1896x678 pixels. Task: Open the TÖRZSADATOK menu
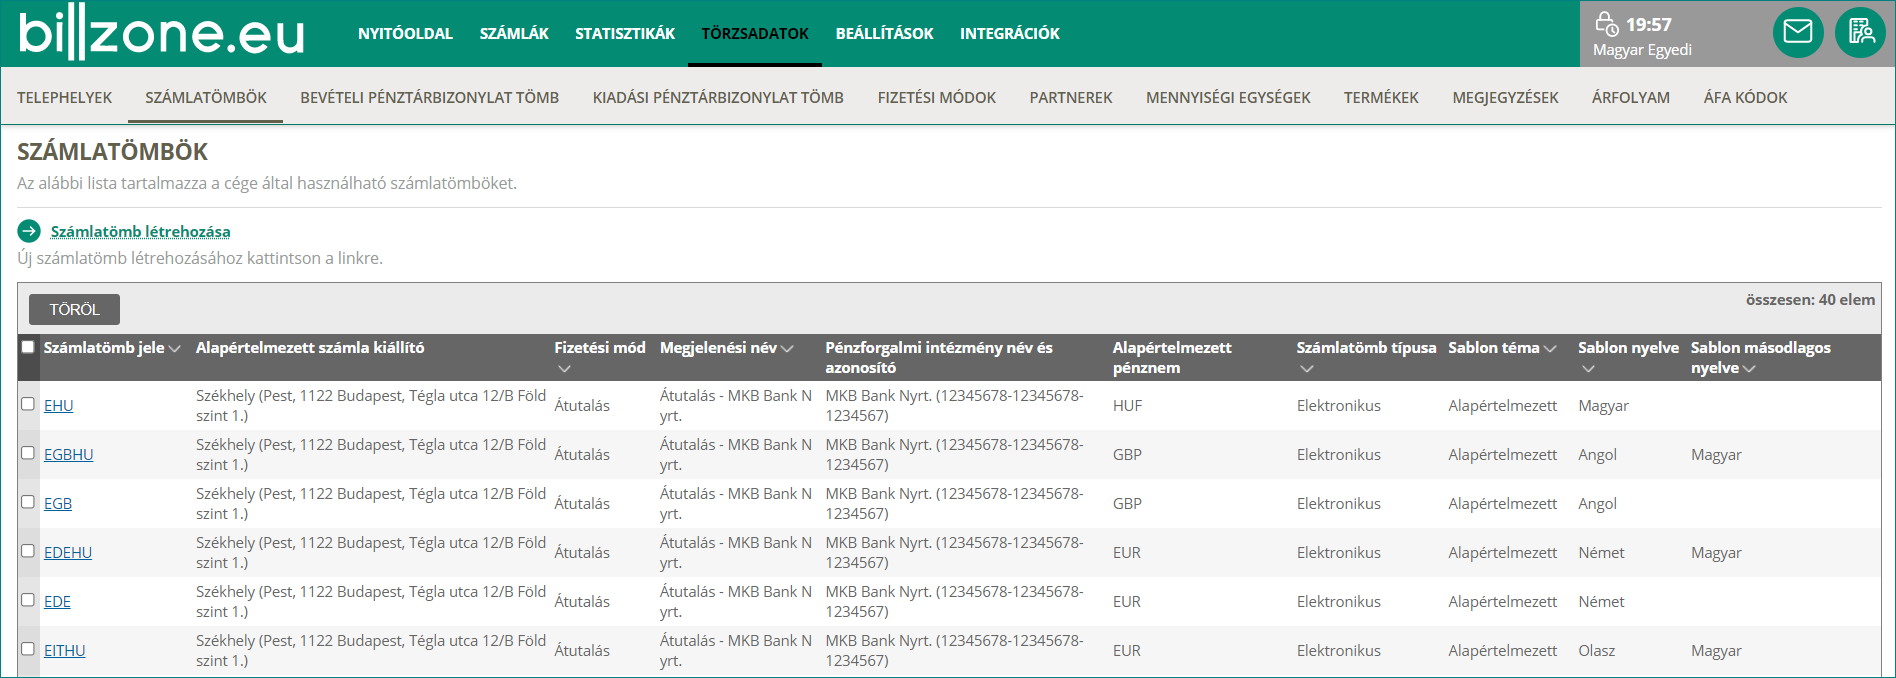755,34
